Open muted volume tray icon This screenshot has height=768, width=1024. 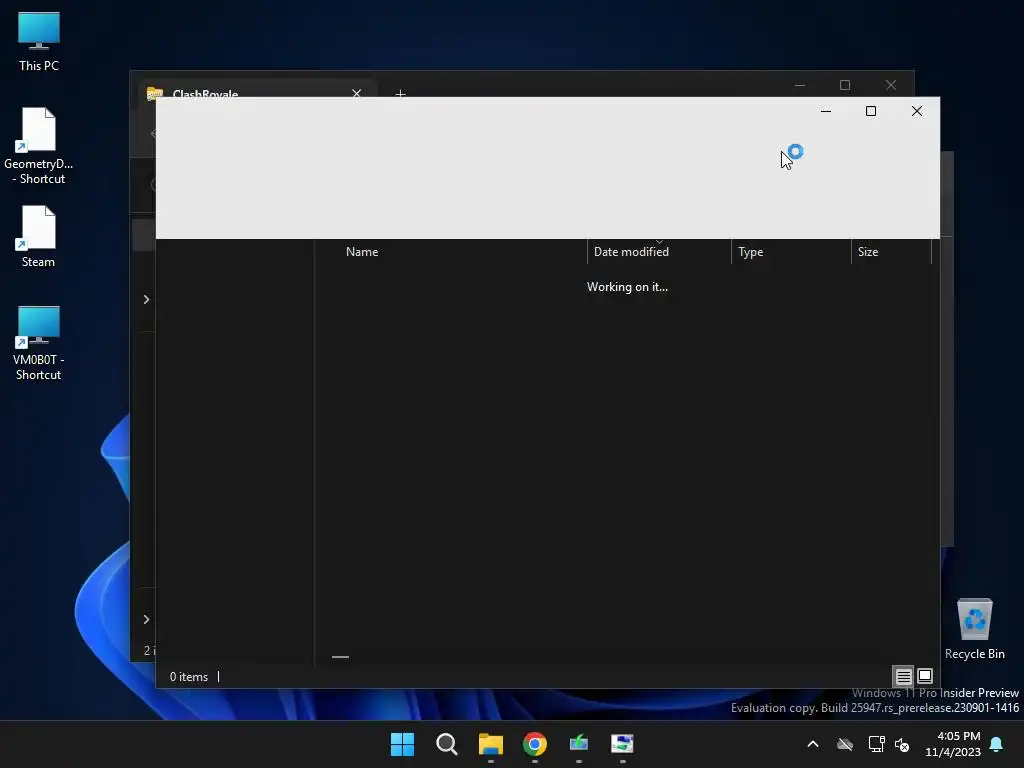point(902,744)
